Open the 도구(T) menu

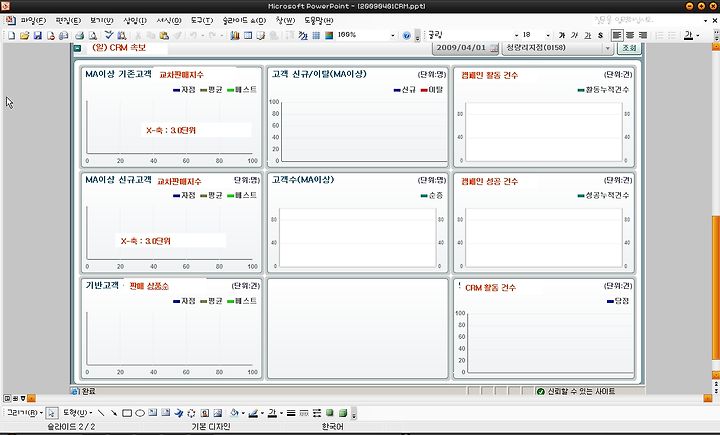pos(202,21)
